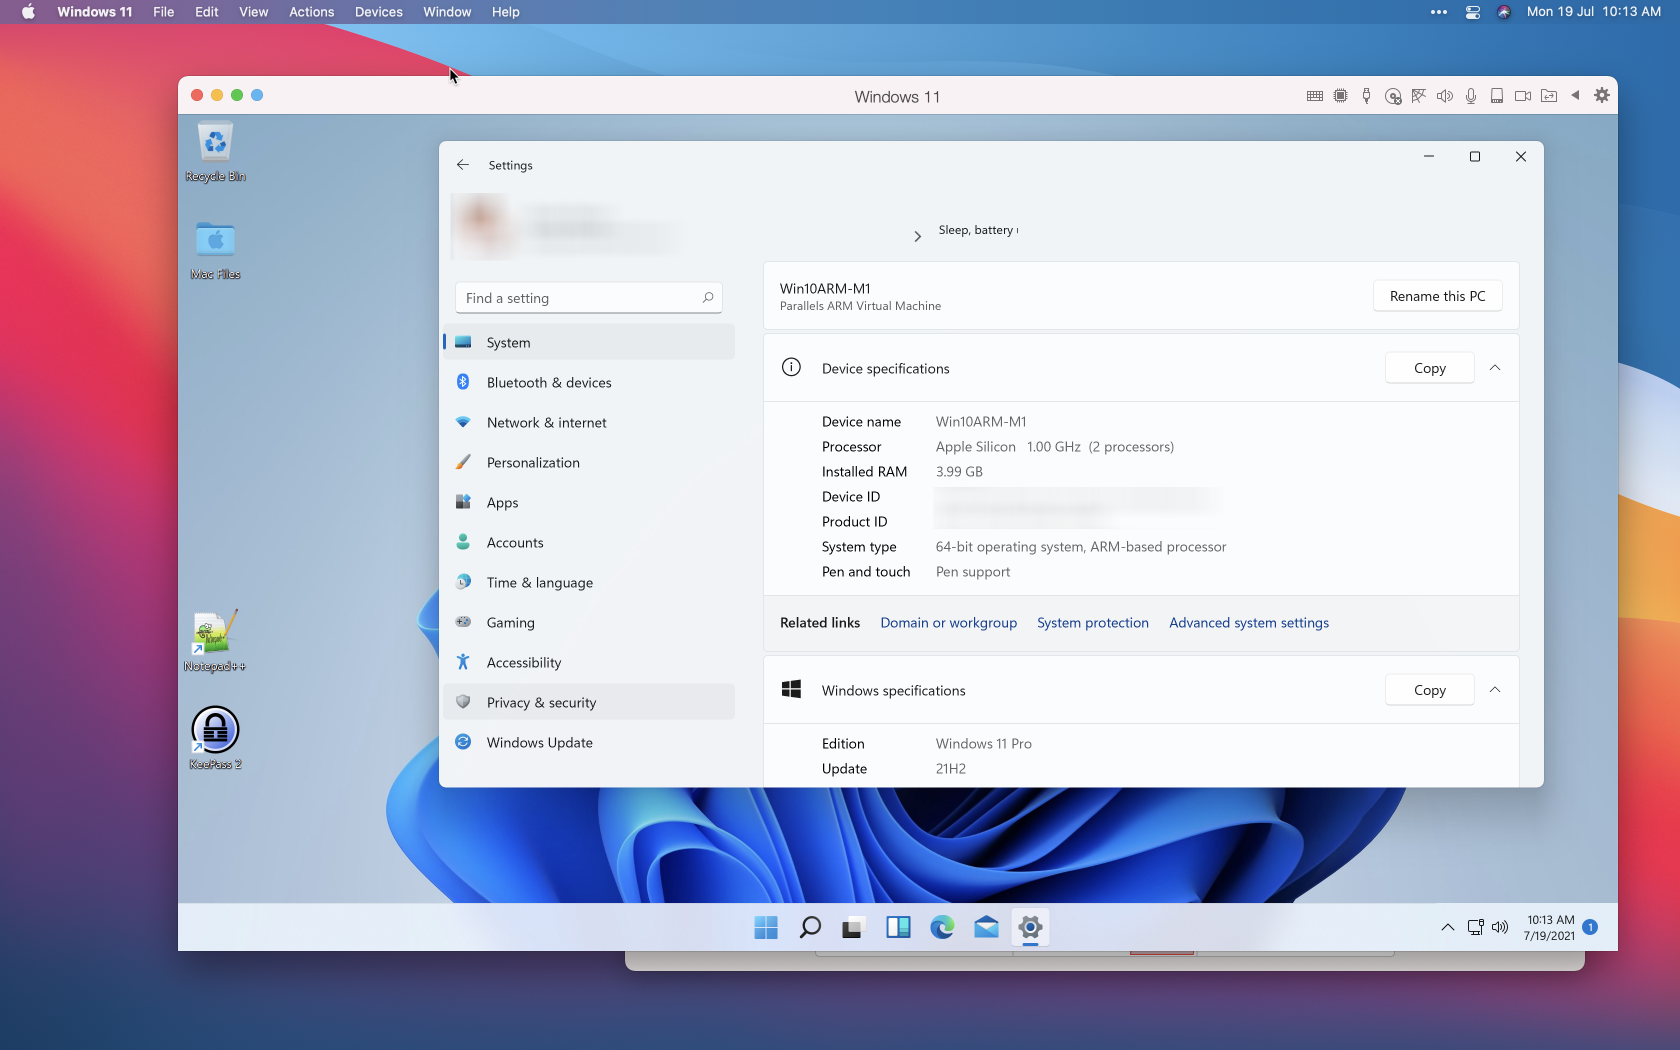Click the blue fourth window button in Parallels title bar
Viewport: 1680px width, 1050px height.
coord(257,95)
